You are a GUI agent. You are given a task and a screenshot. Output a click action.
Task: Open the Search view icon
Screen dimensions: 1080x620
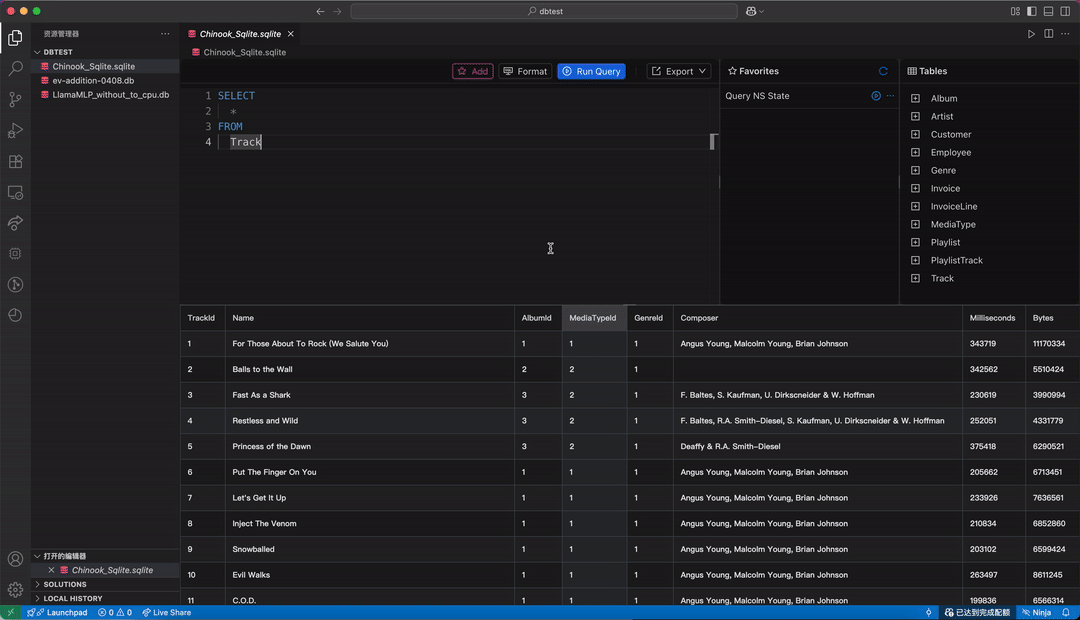pos(15,68)
